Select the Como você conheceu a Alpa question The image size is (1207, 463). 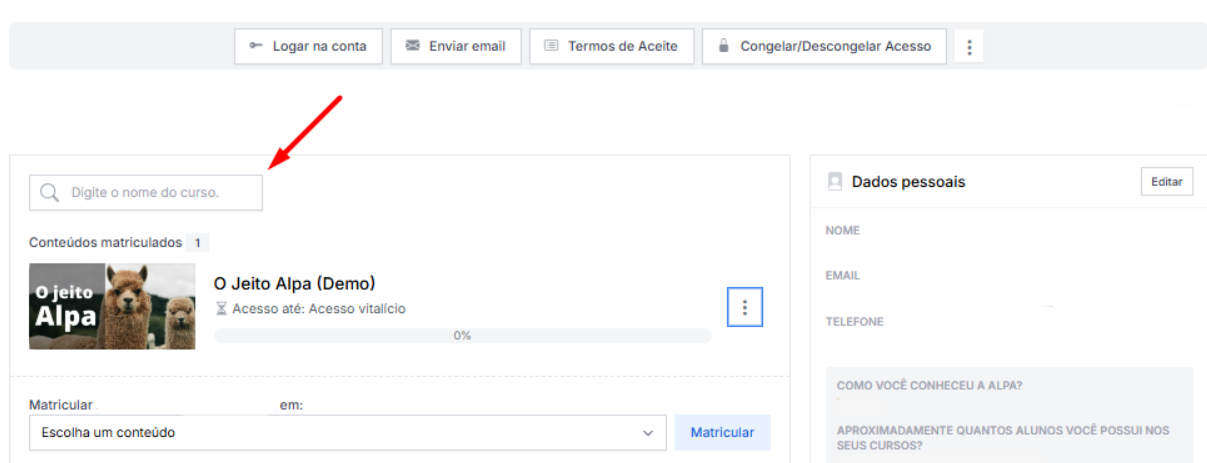coord(936,386)
